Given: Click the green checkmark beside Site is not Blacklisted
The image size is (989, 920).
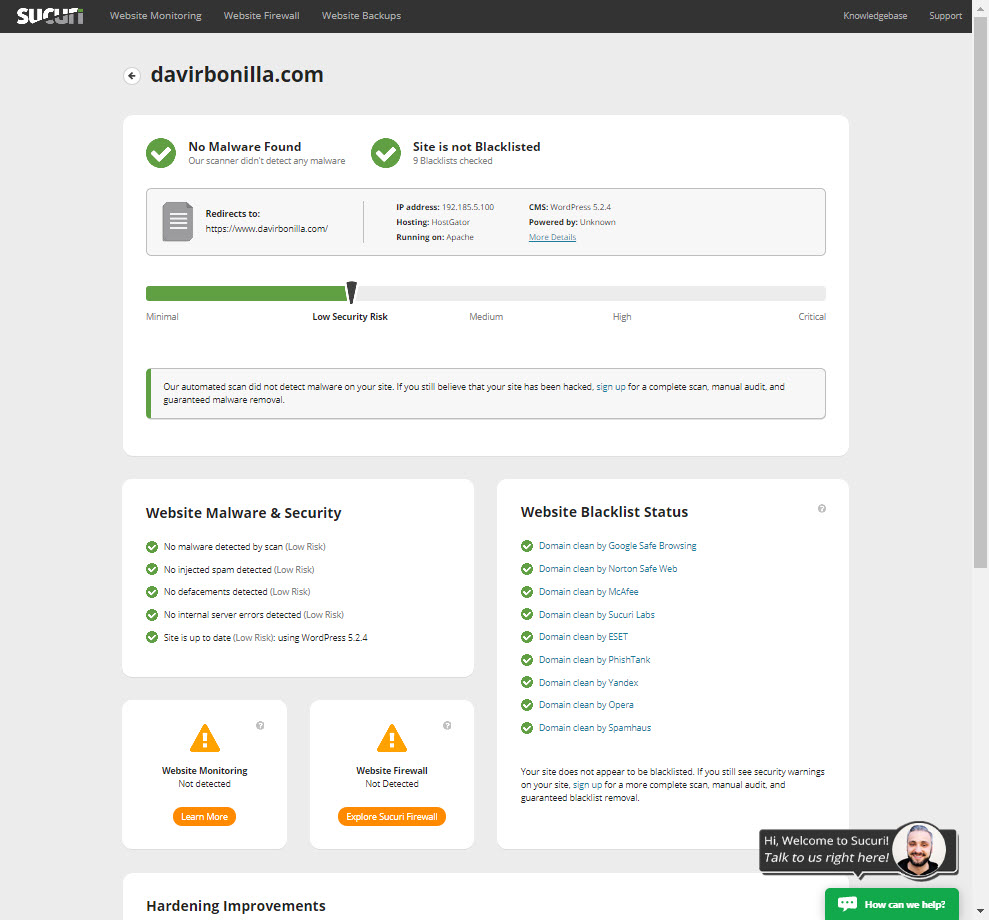Looking at the screenshot, I should (385, 153).
